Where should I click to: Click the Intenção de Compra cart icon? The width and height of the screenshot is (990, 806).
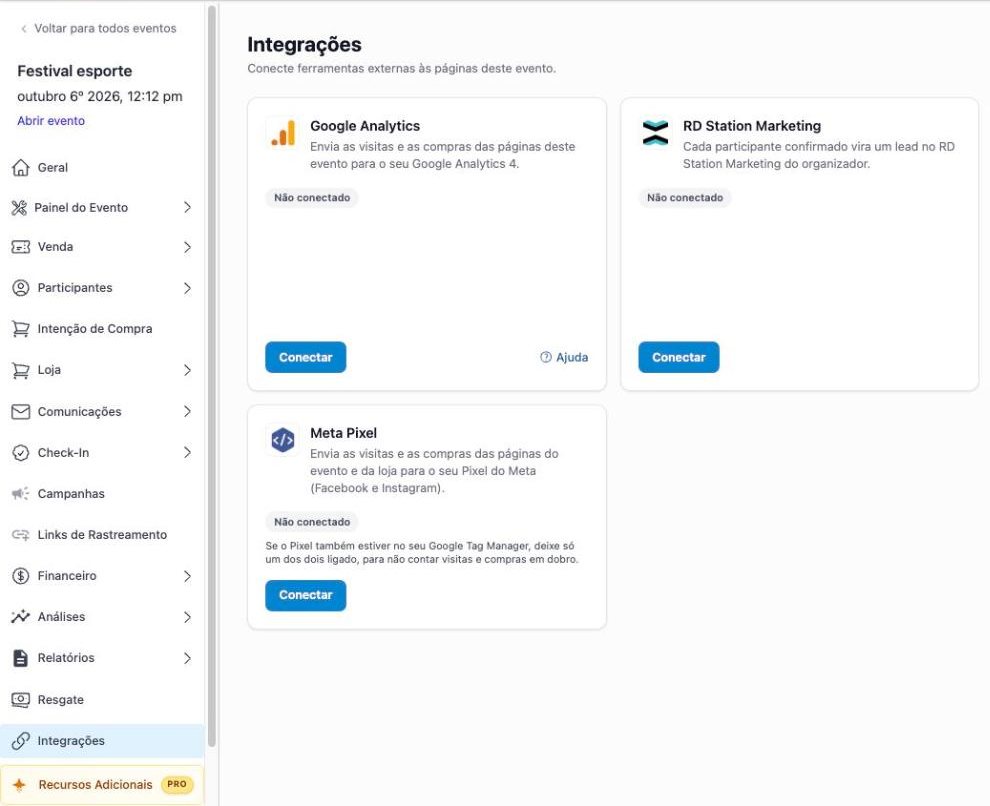tap(21, 329)
